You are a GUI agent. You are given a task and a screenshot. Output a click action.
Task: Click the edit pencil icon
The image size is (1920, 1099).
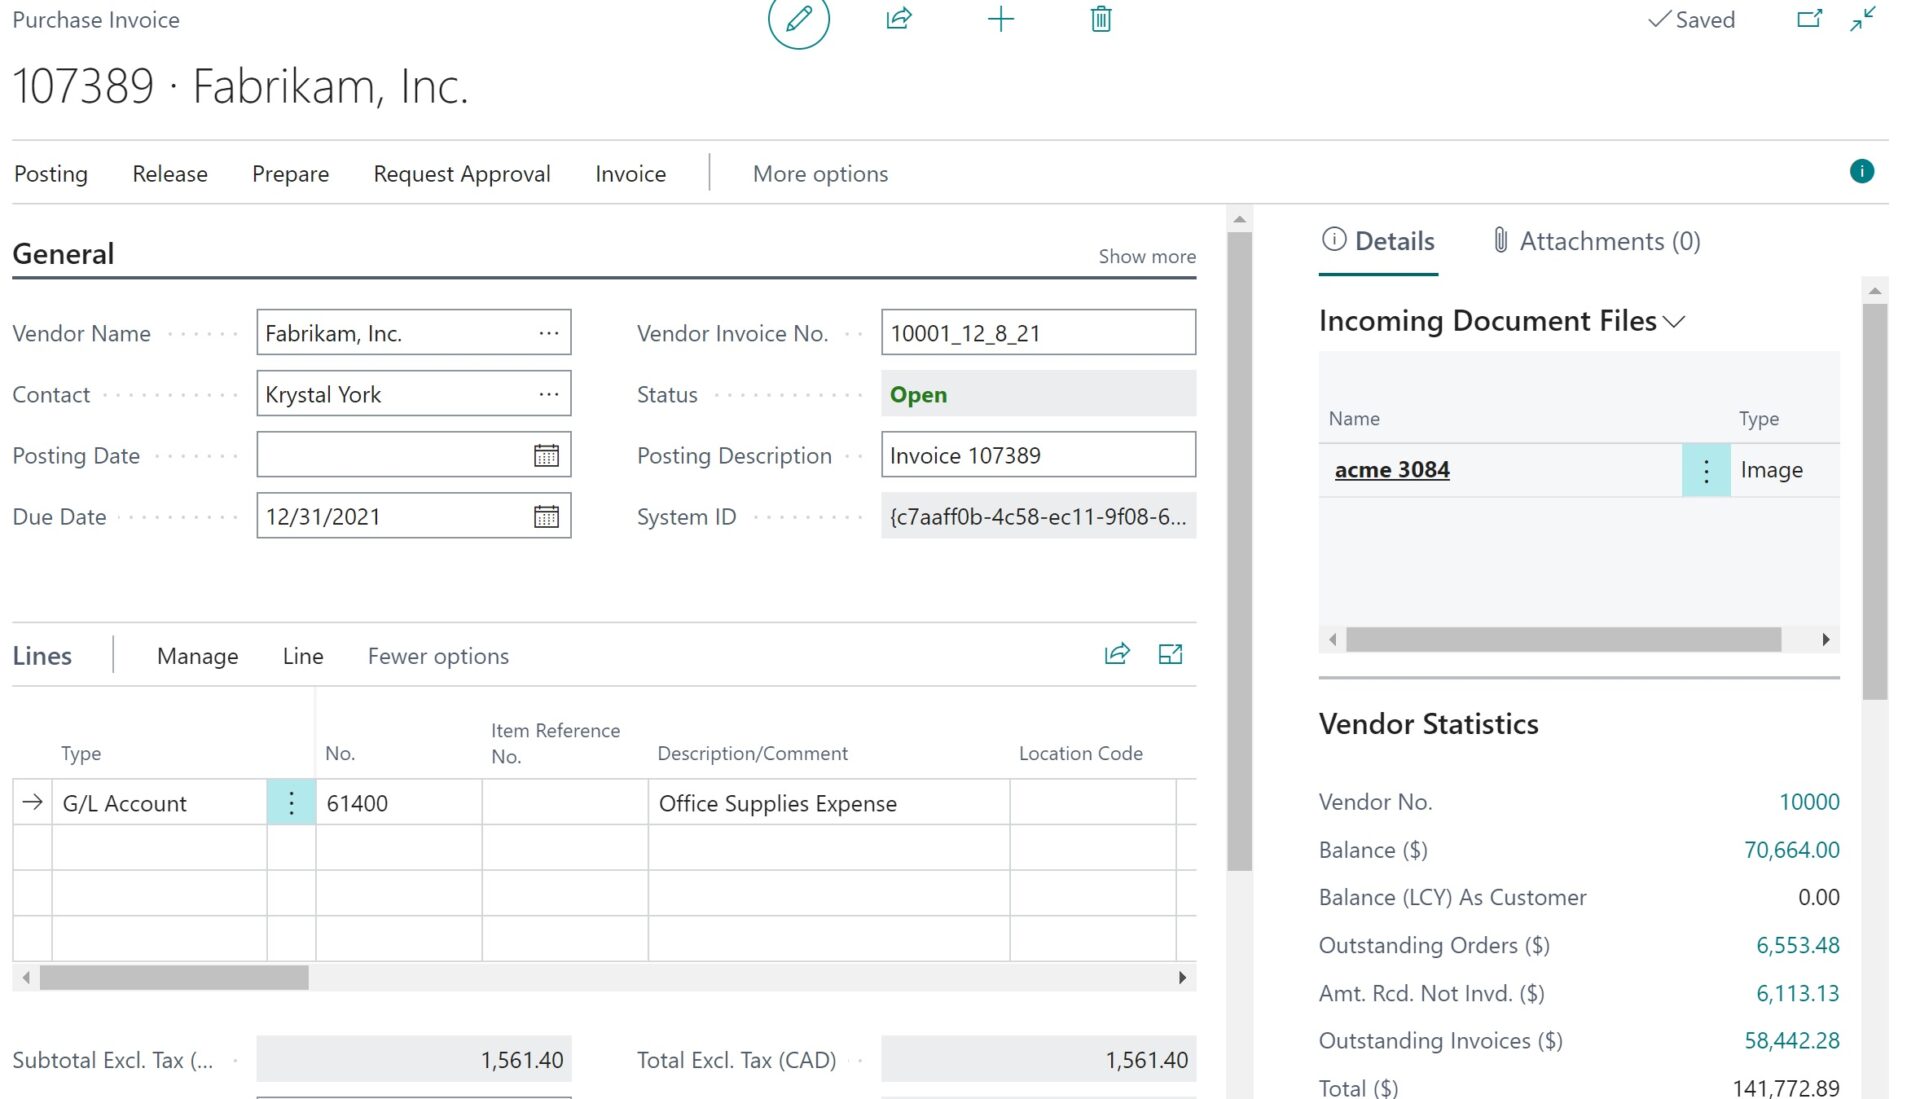click(798, 20)
